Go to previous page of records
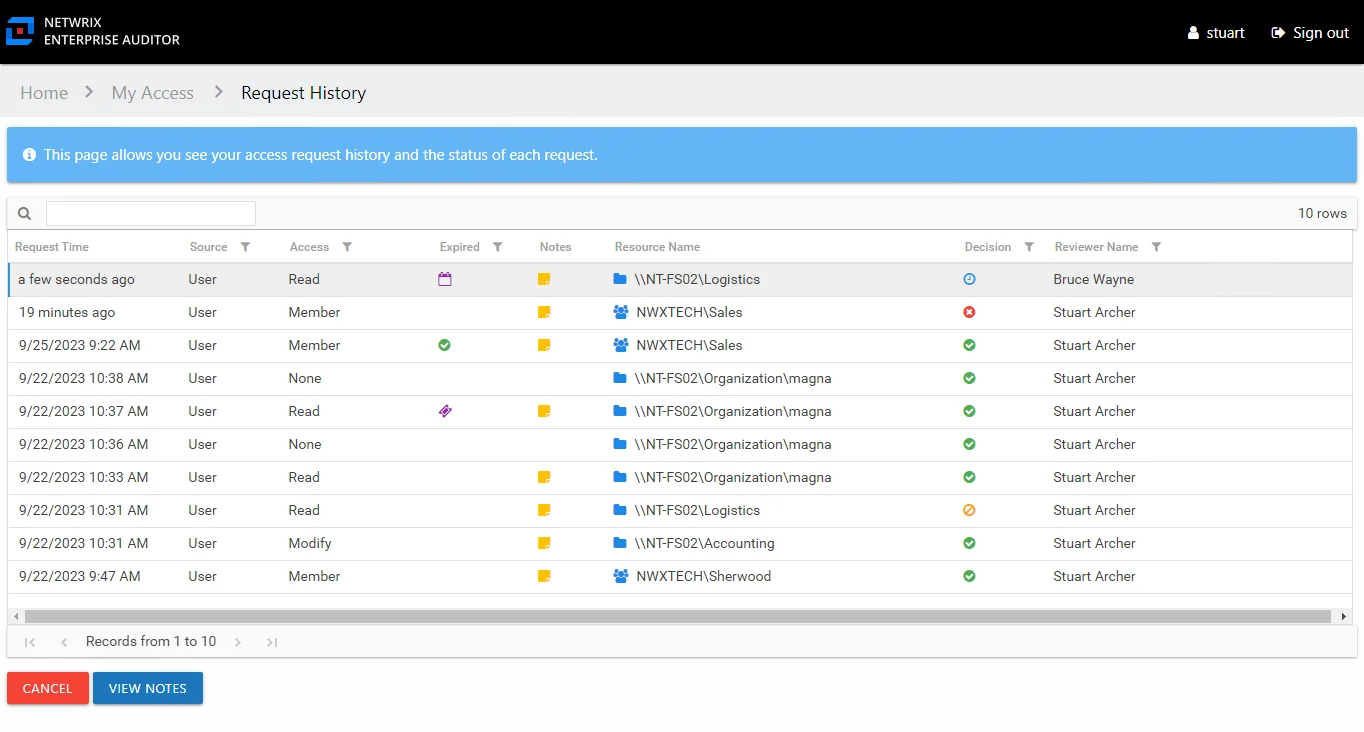Viewport: 1364px width, 732px height. pos(64,642)
